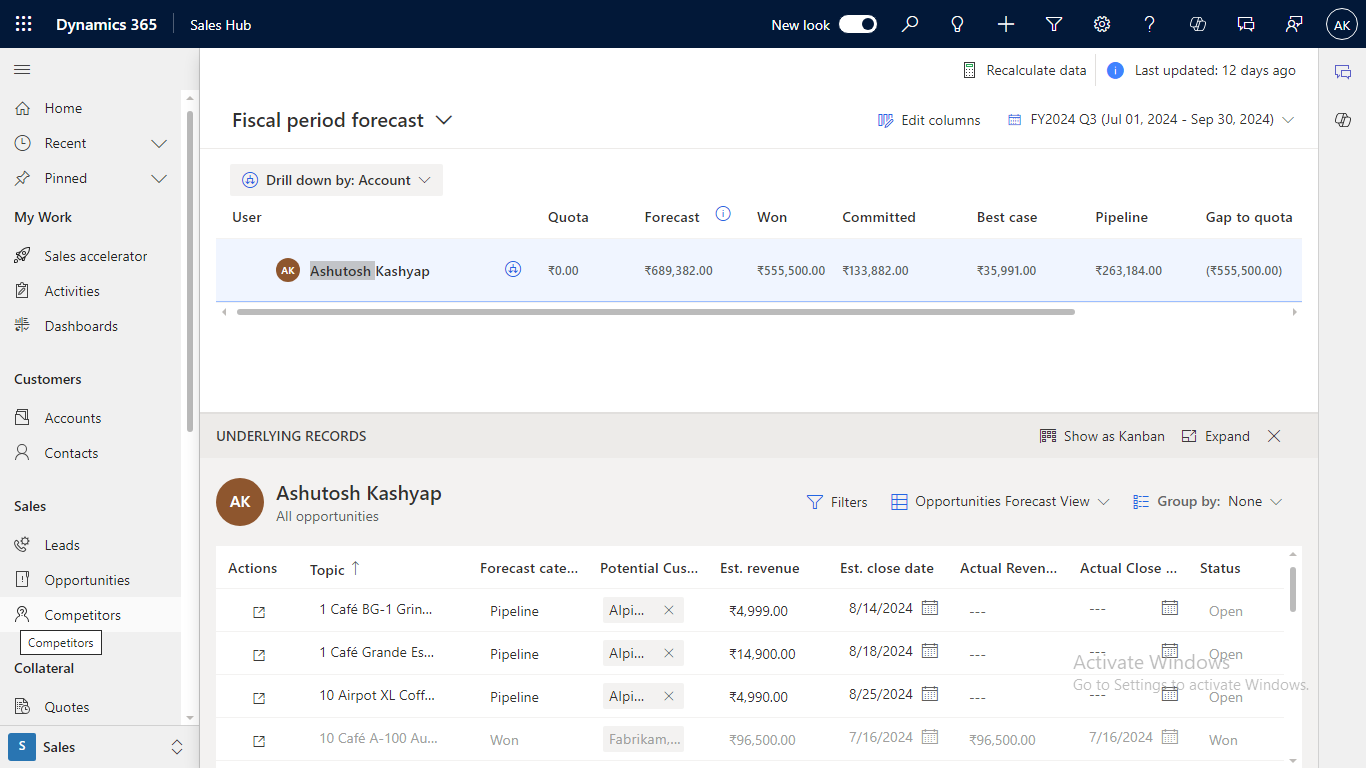Click the Recalculate data button

pyautogui.click(x=1024, y=70)
